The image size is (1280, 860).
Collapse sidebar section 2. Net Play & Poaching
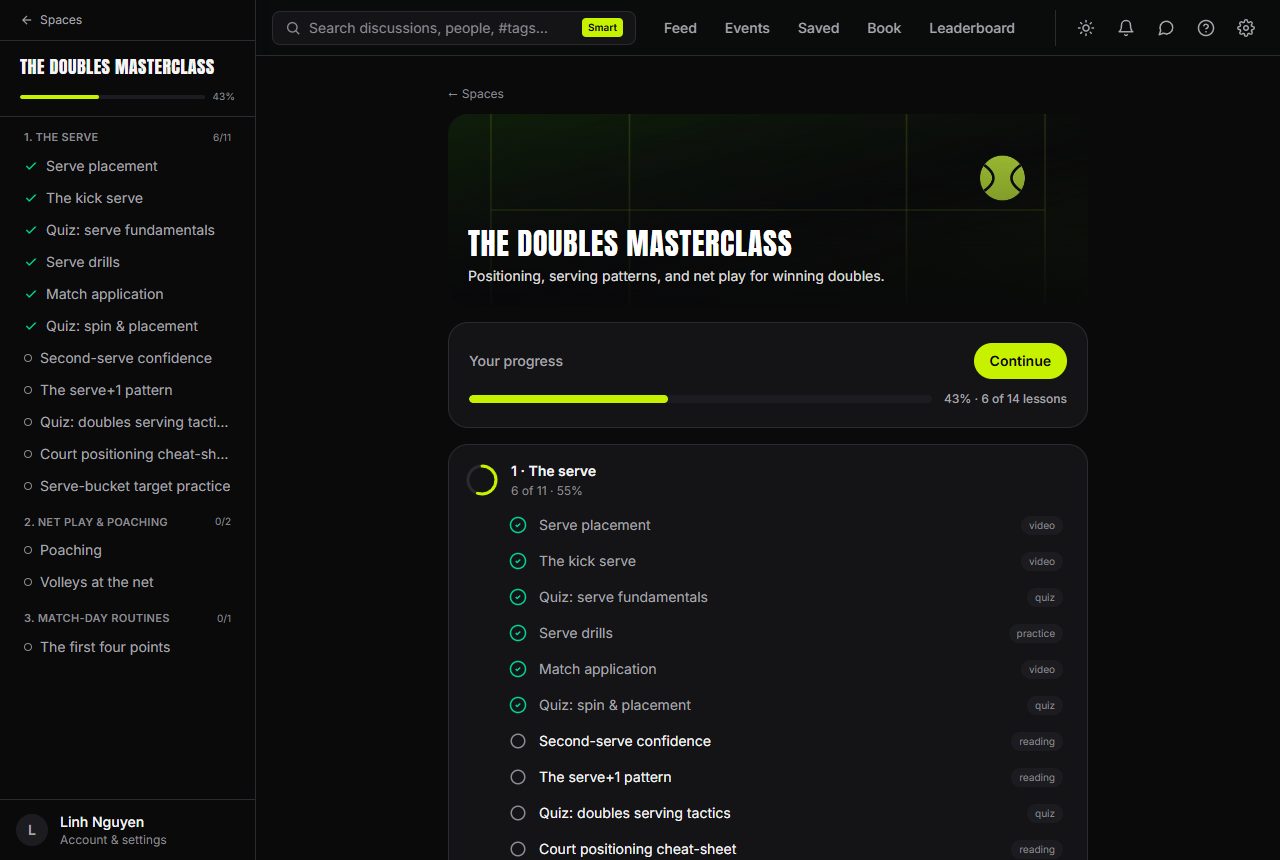127,522
